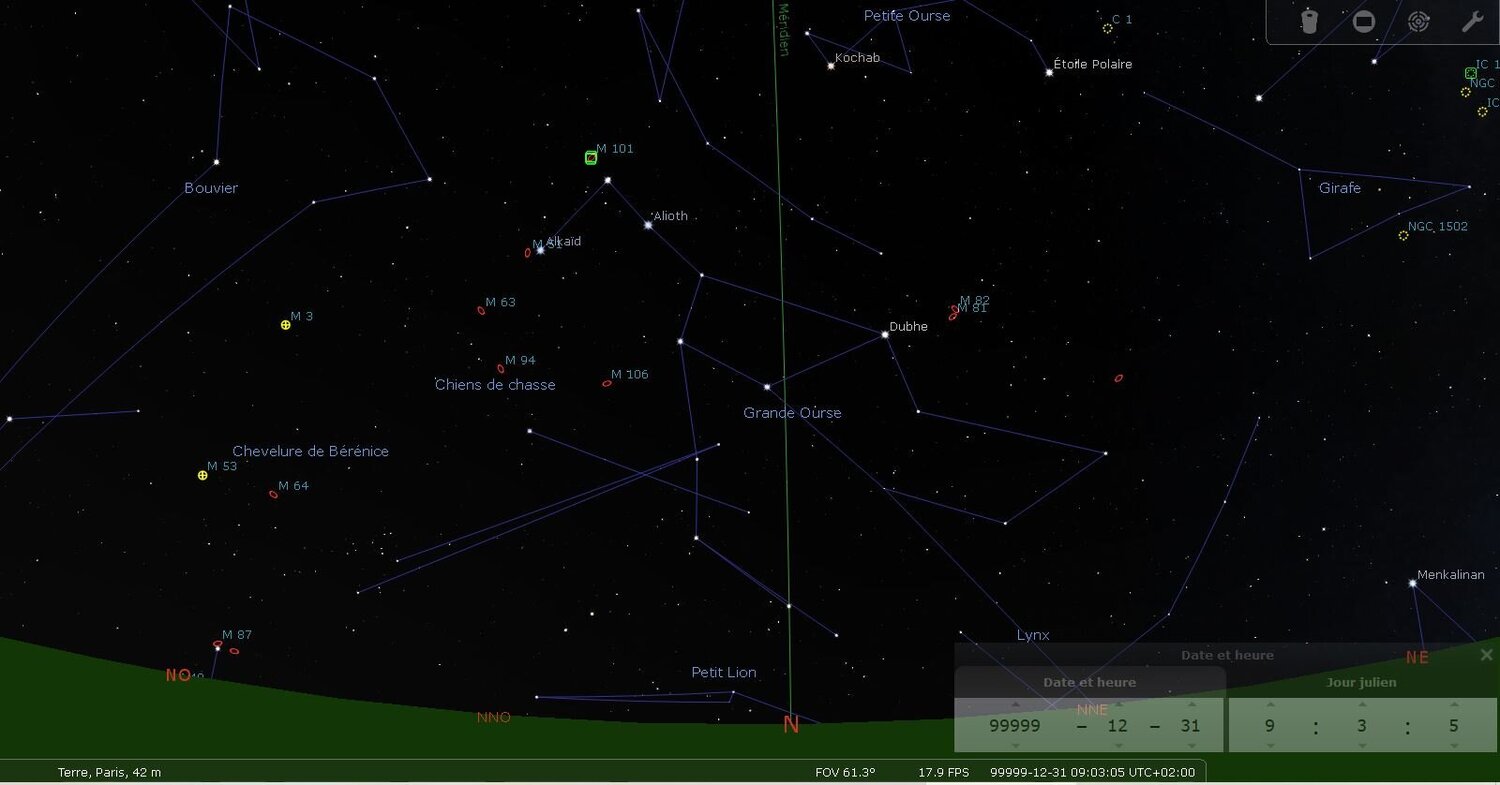Select the Alkaid star
This screenshot has height=785, width=1500.
pyautogui.click(x=540, y=249)
